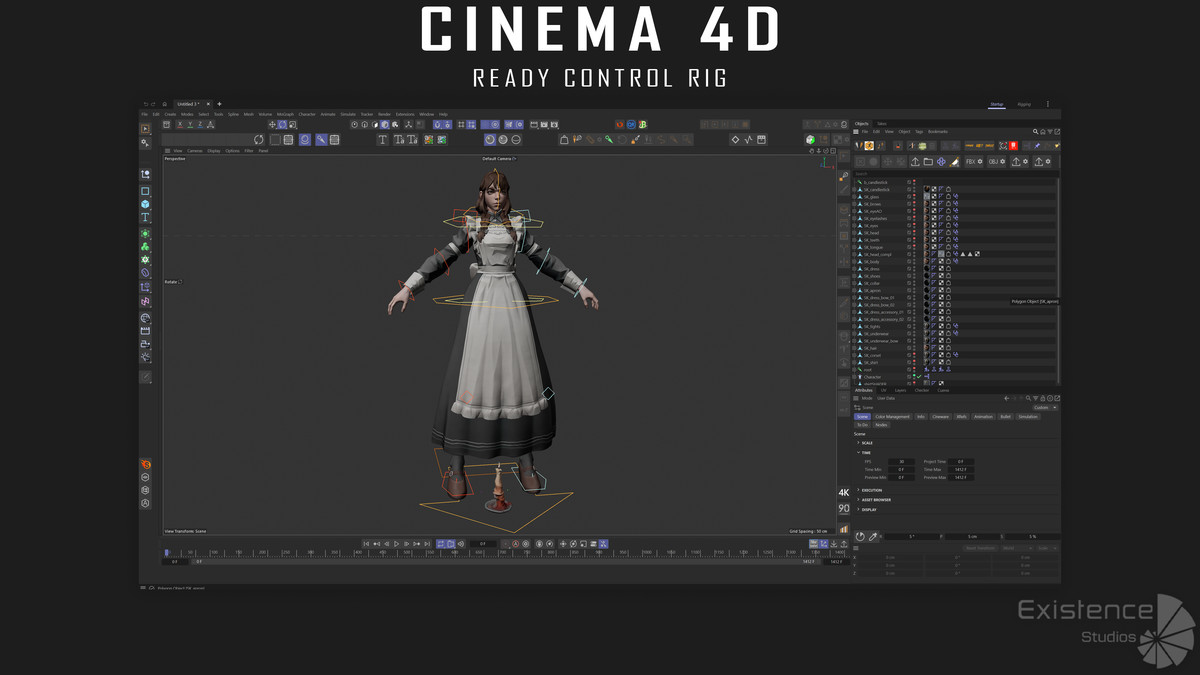Image resolution: width=1200 pixels, height=675 pixels.
Task: Click the magnifier search icon in the Objects panel
Action: 1035,130
